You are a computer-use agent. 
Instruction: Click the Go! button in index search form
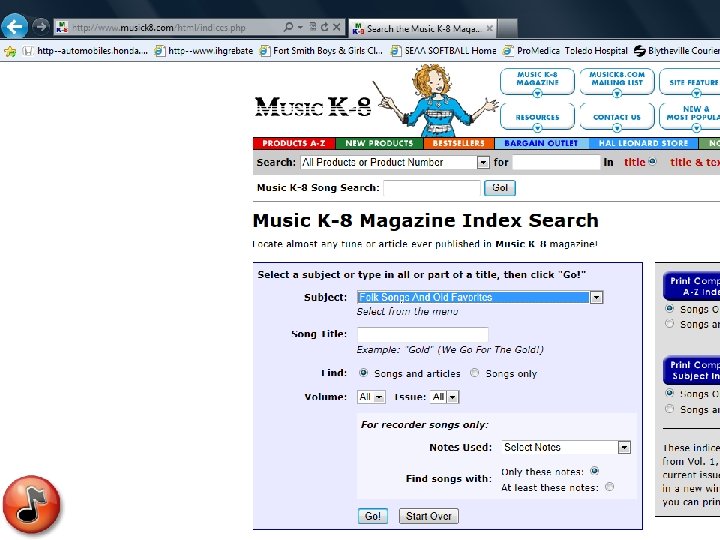(372, 516)
